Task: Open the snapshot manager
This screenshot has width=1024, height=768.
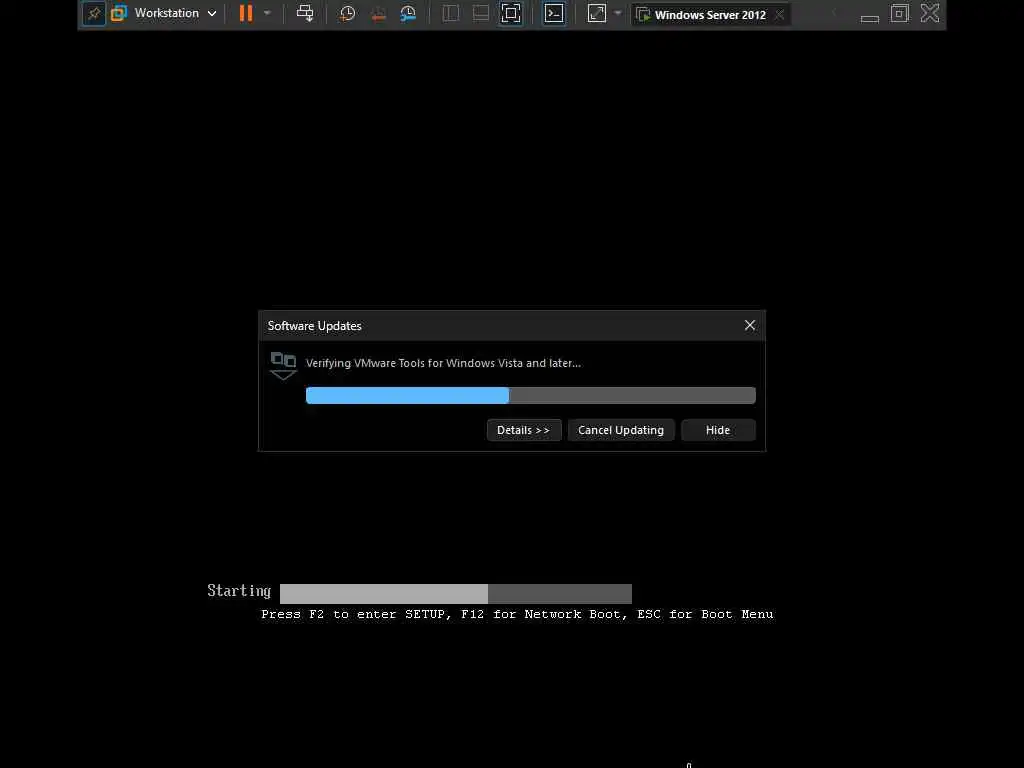Action: 408,13
